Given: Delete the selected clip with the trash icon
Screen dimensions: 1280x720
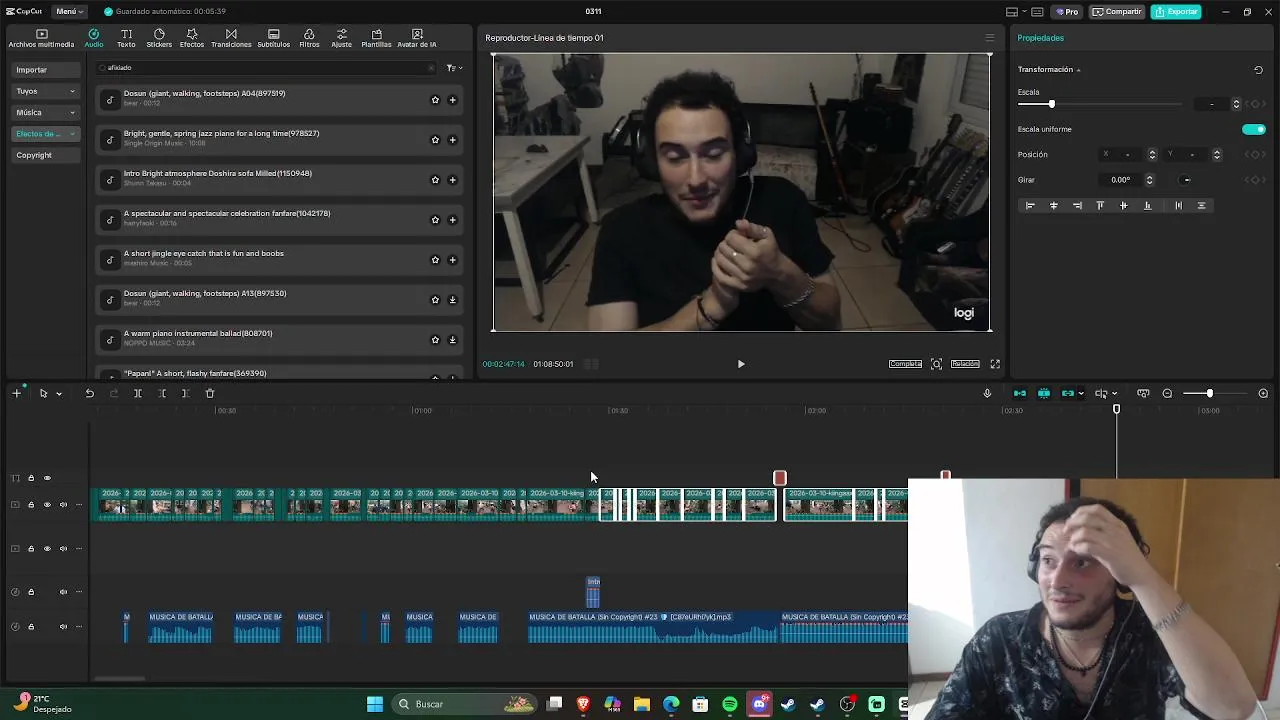Looking at the screenshot, I should [210, 394].
